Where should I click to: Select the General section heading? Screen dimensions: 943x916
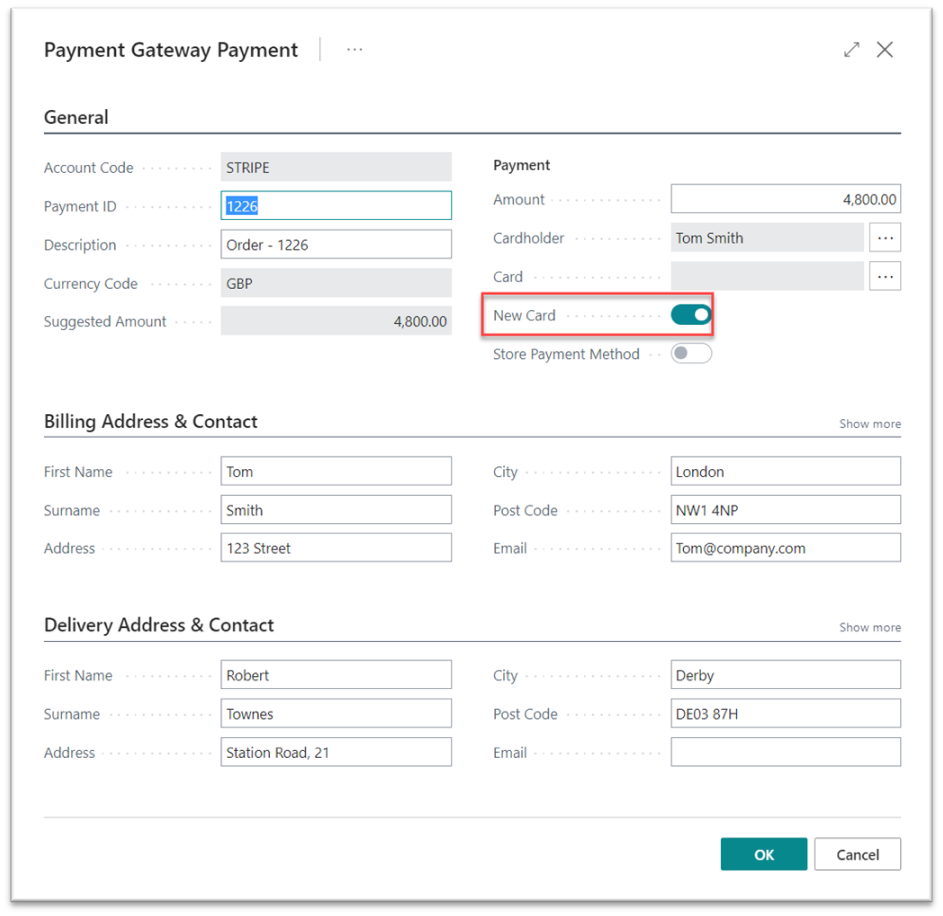coord(76,117)
